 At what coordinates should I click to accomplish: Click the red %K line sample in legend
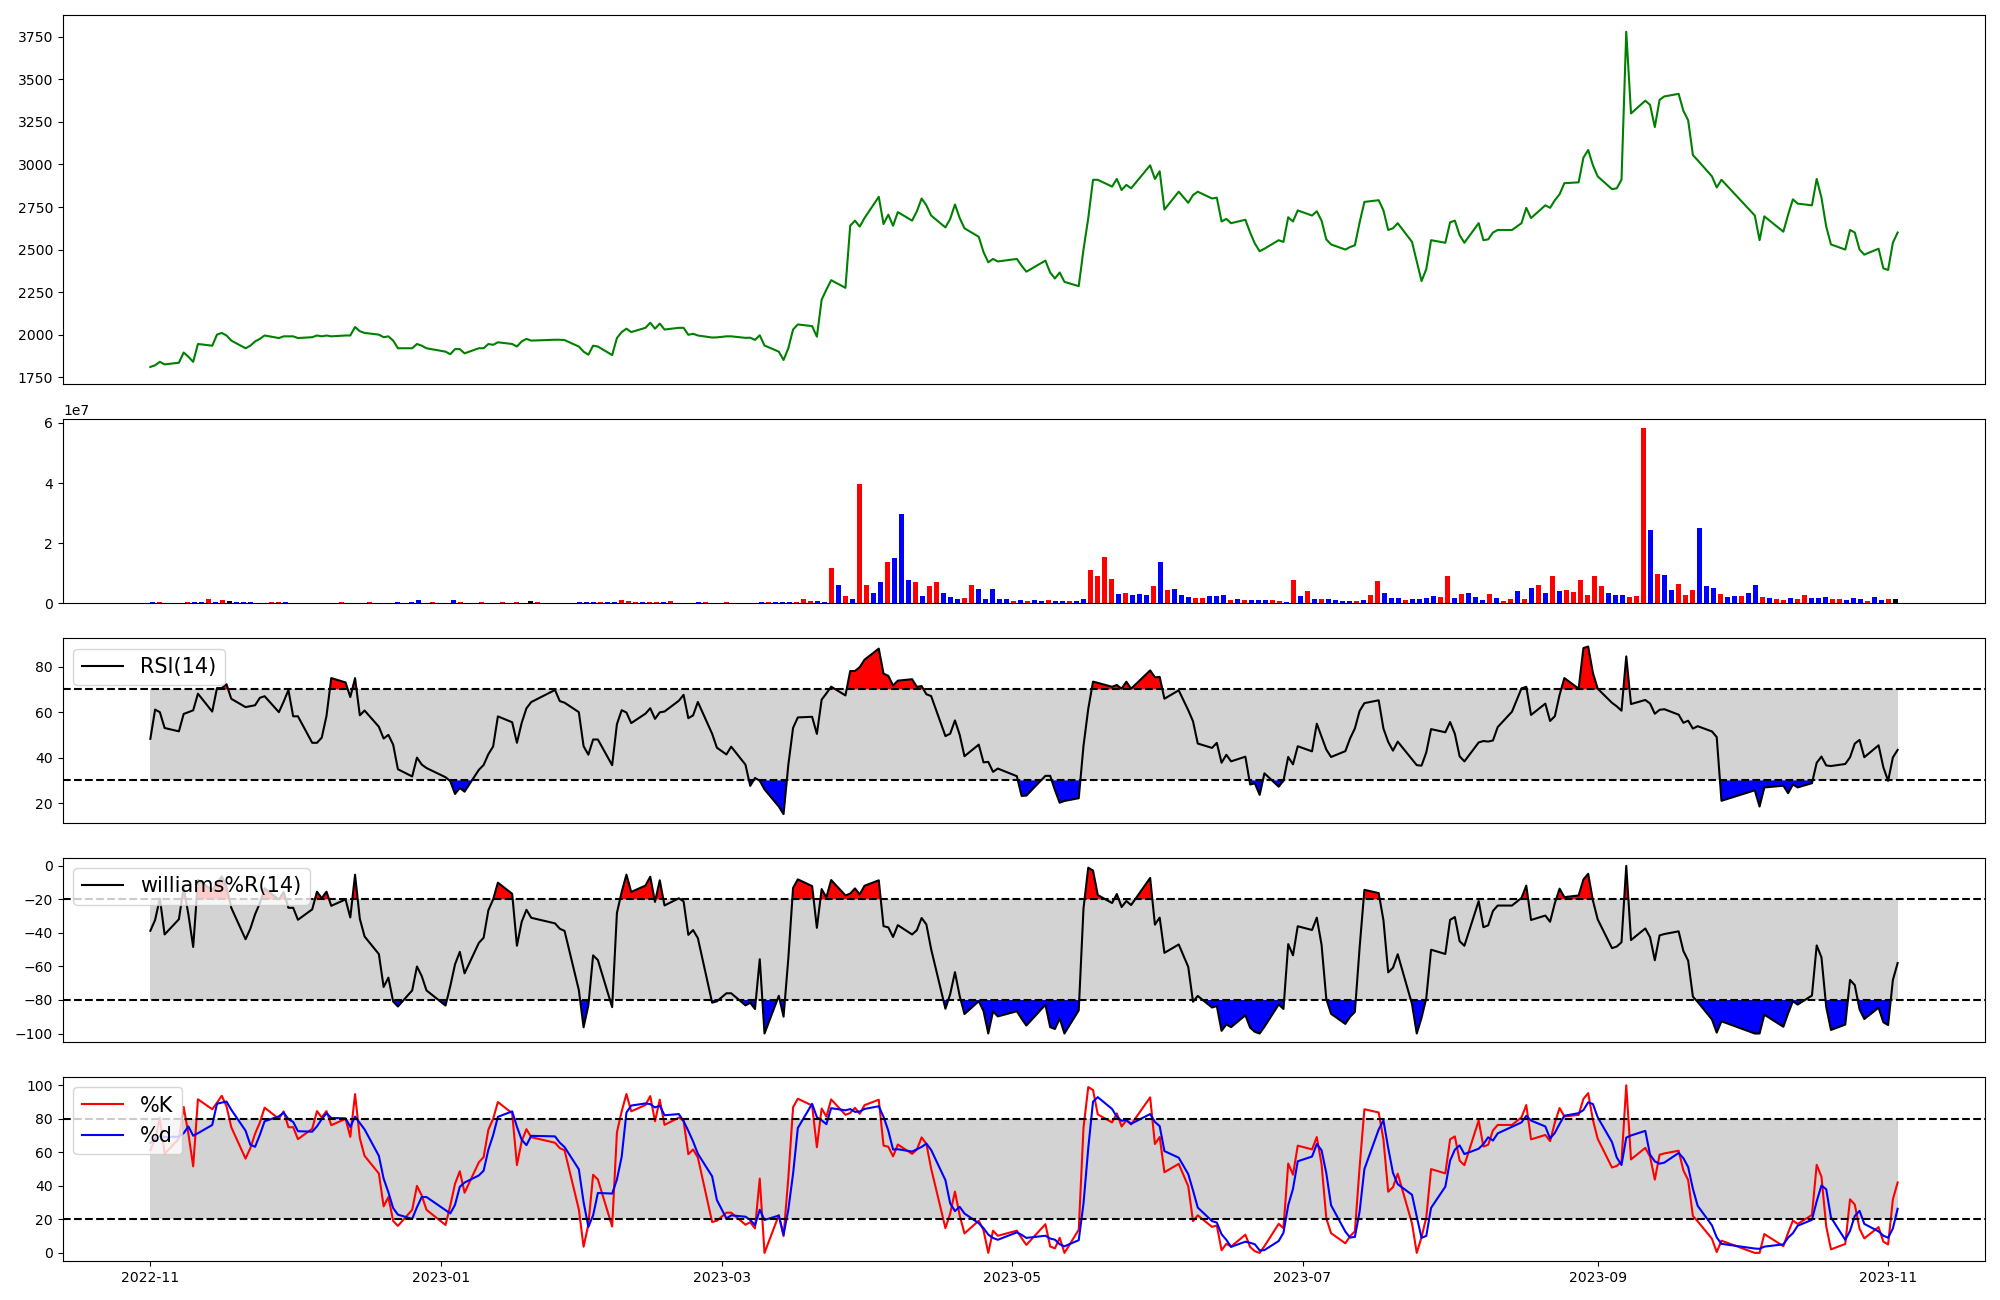tap(103, 1105)
